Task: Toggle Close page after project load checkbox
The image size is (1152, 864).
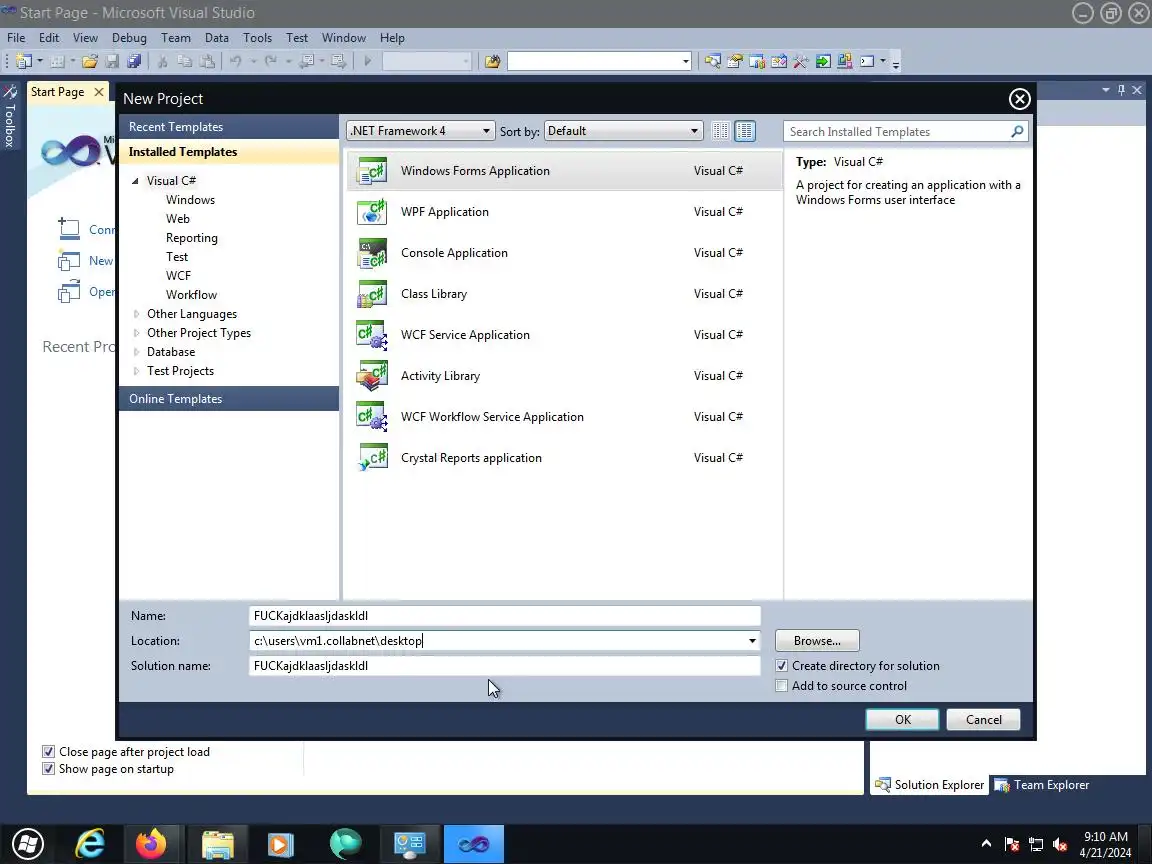Action: click(x=48, y=752)
